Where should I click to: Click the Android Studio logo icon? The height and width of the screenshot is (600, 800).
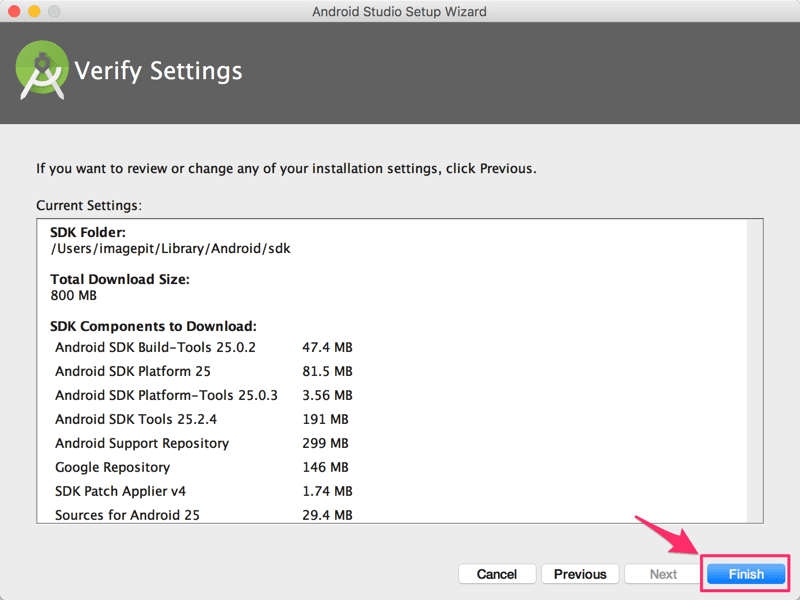(42, 70)
